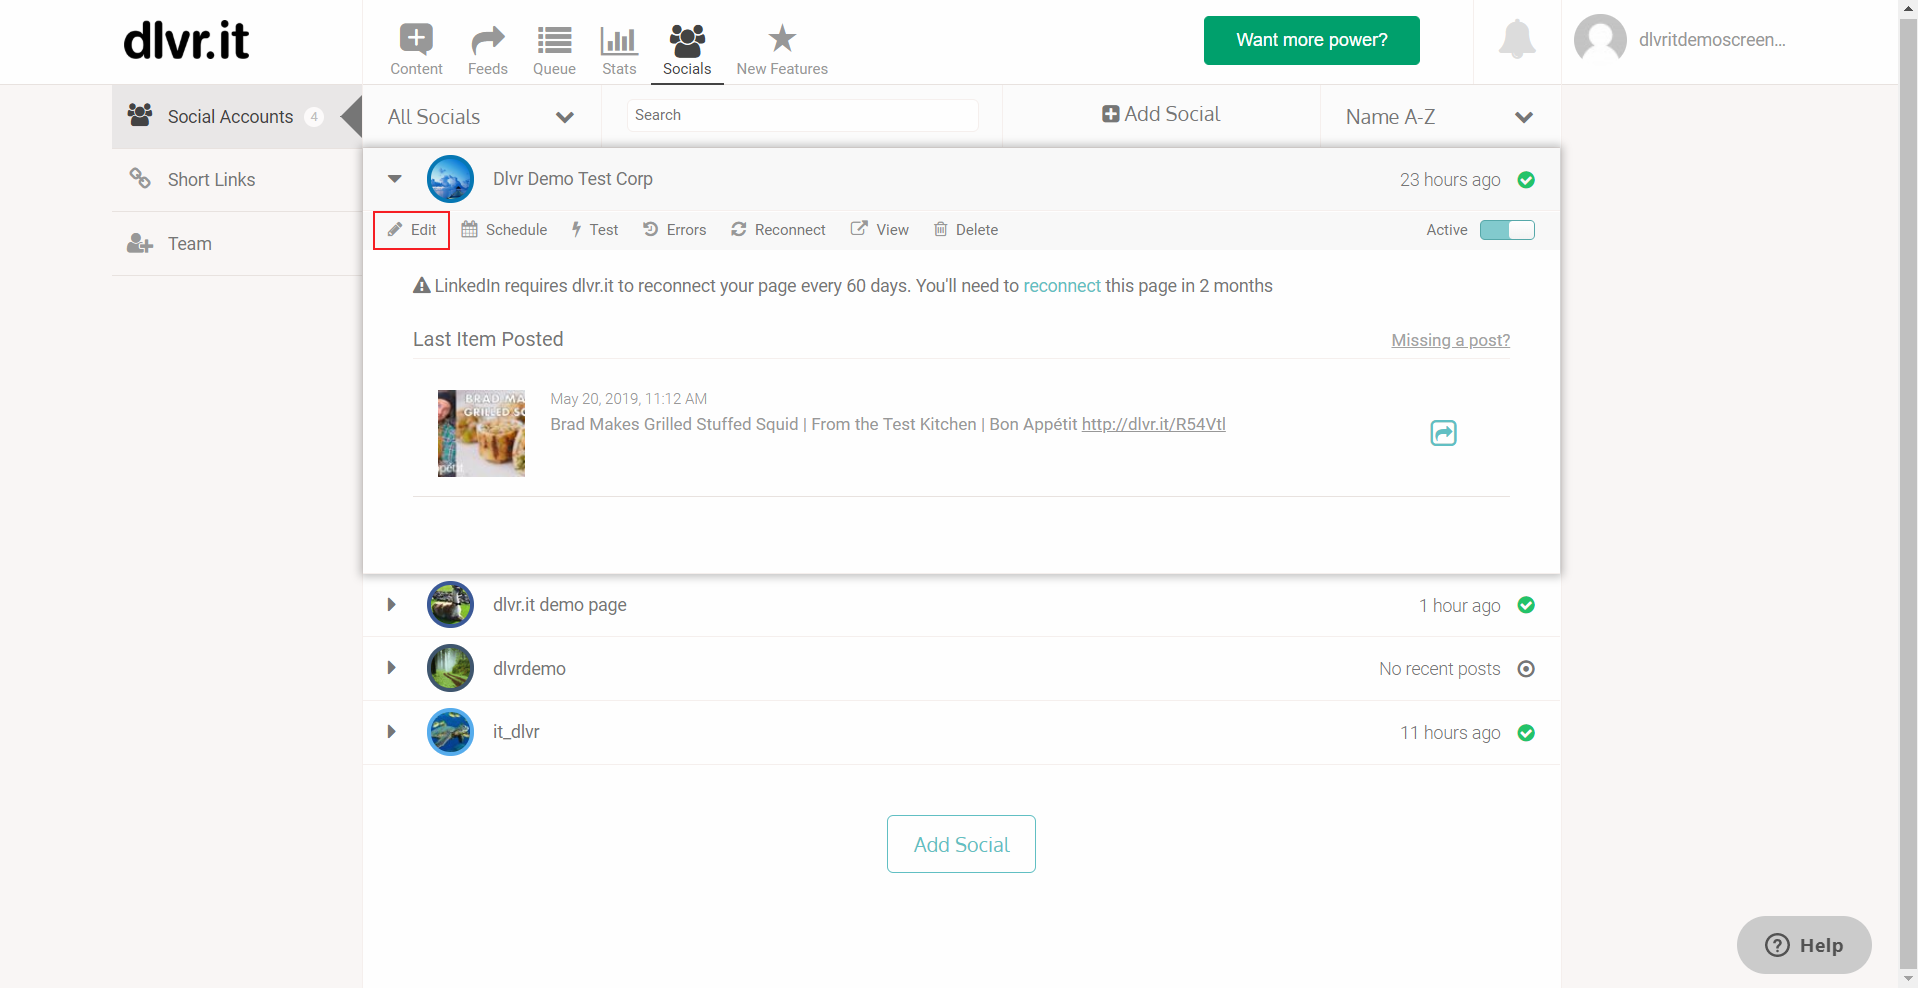Expand the dlvr.it demo page row
The image size is (1918, 988).
click(392, 605)
